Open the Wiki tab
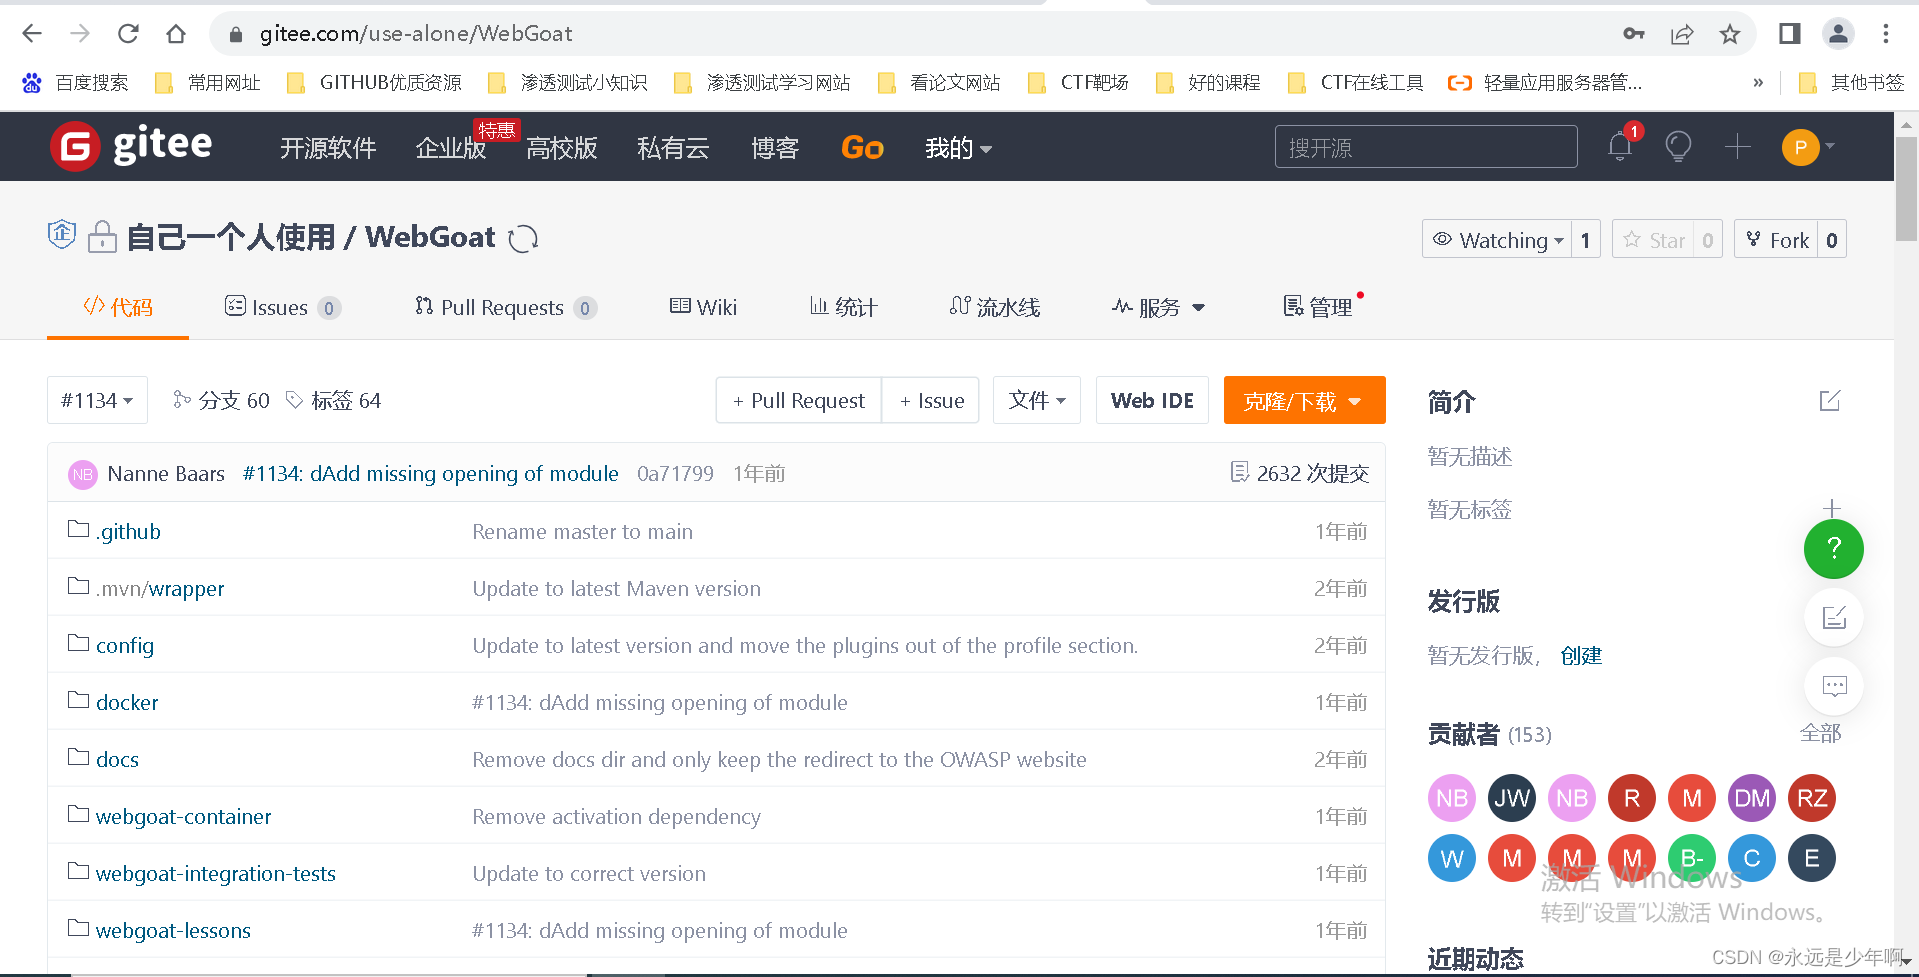Screen dimensions: 1919x977 (x=703, y=307)
